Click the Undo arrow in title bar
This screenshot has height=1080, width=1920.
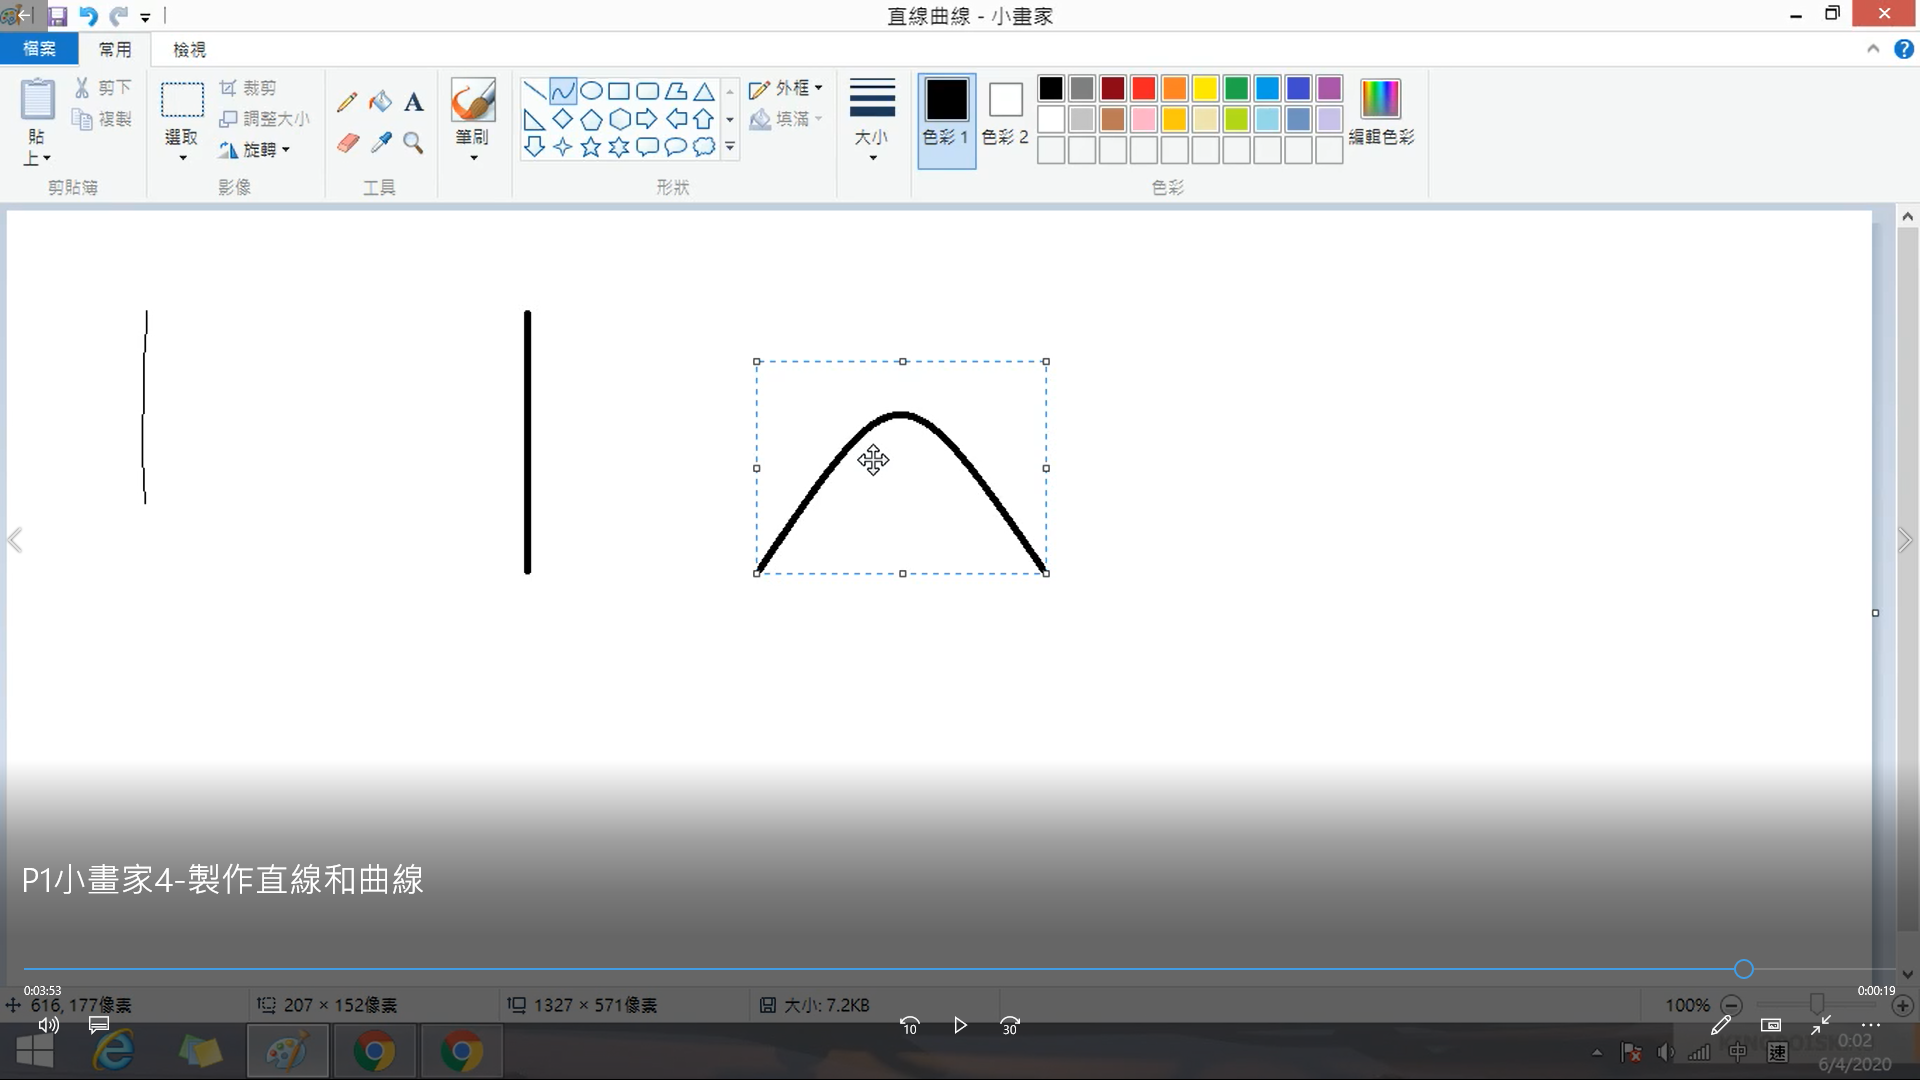(88, 16)
